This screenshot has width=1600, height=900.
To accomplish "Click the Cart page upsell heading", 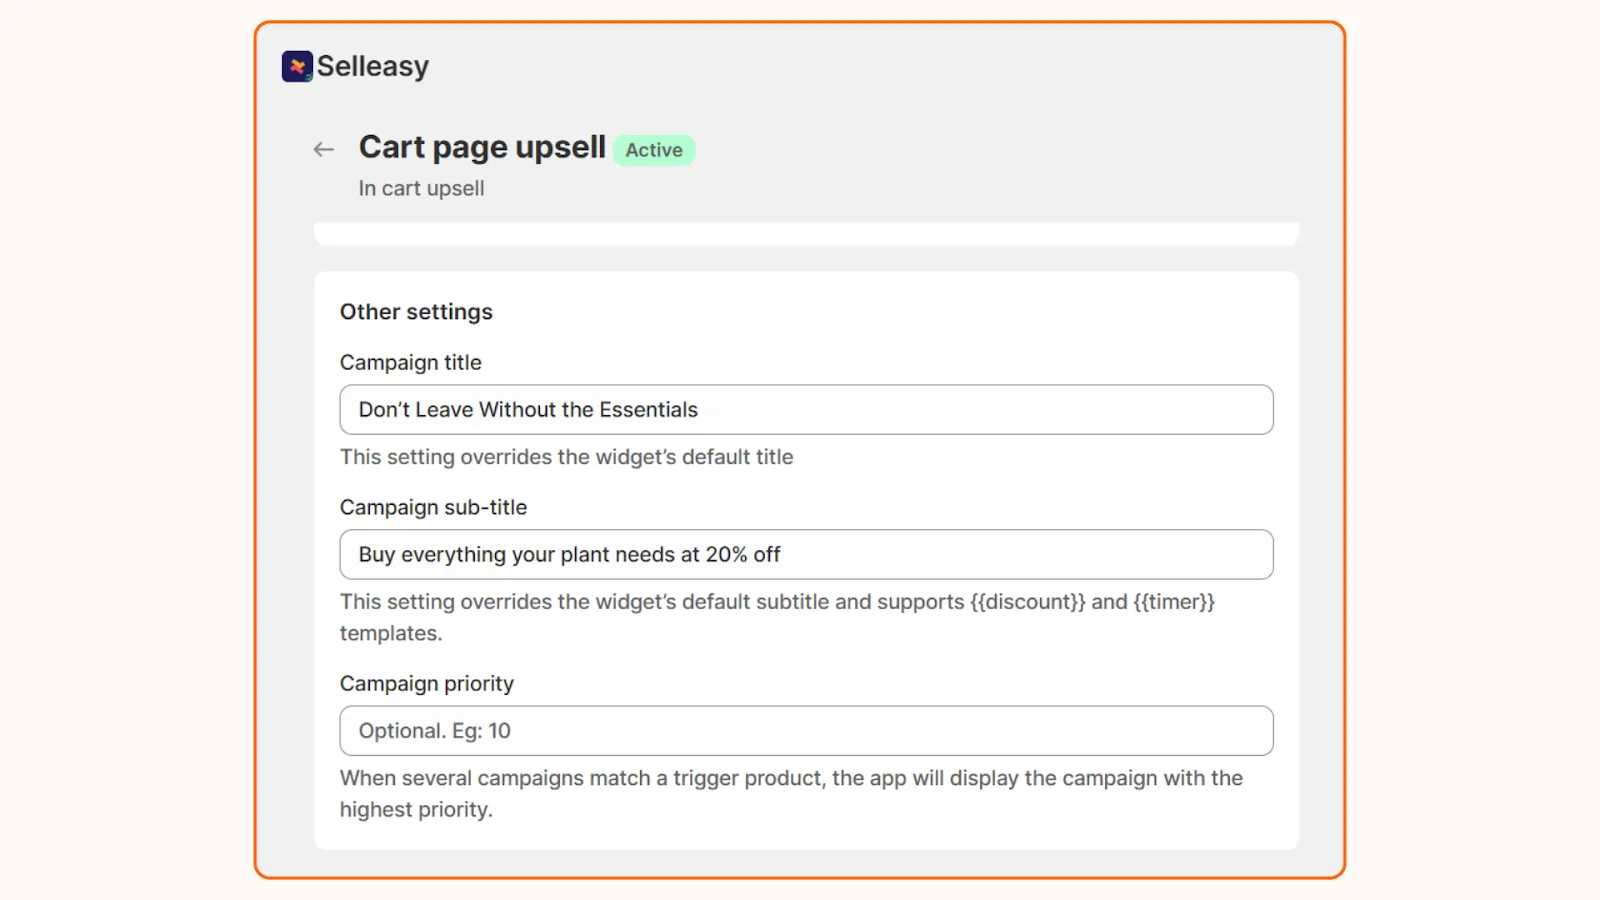I will (x=482, y=147).
